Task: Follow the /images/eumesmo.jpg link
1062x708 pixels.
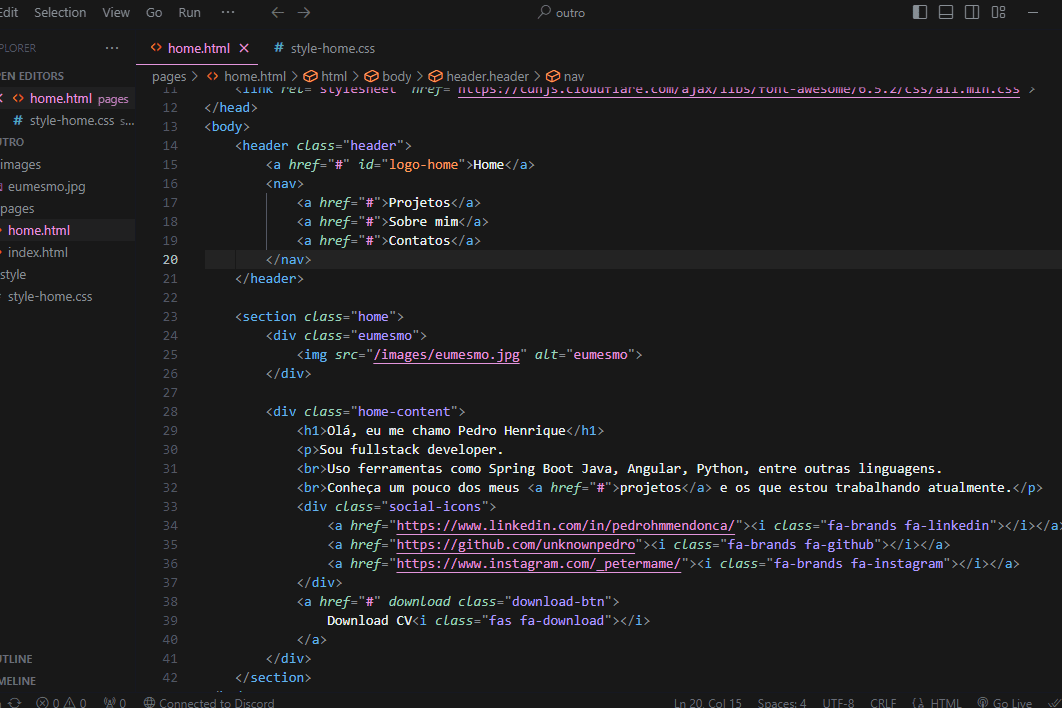Action: point(447,354)
